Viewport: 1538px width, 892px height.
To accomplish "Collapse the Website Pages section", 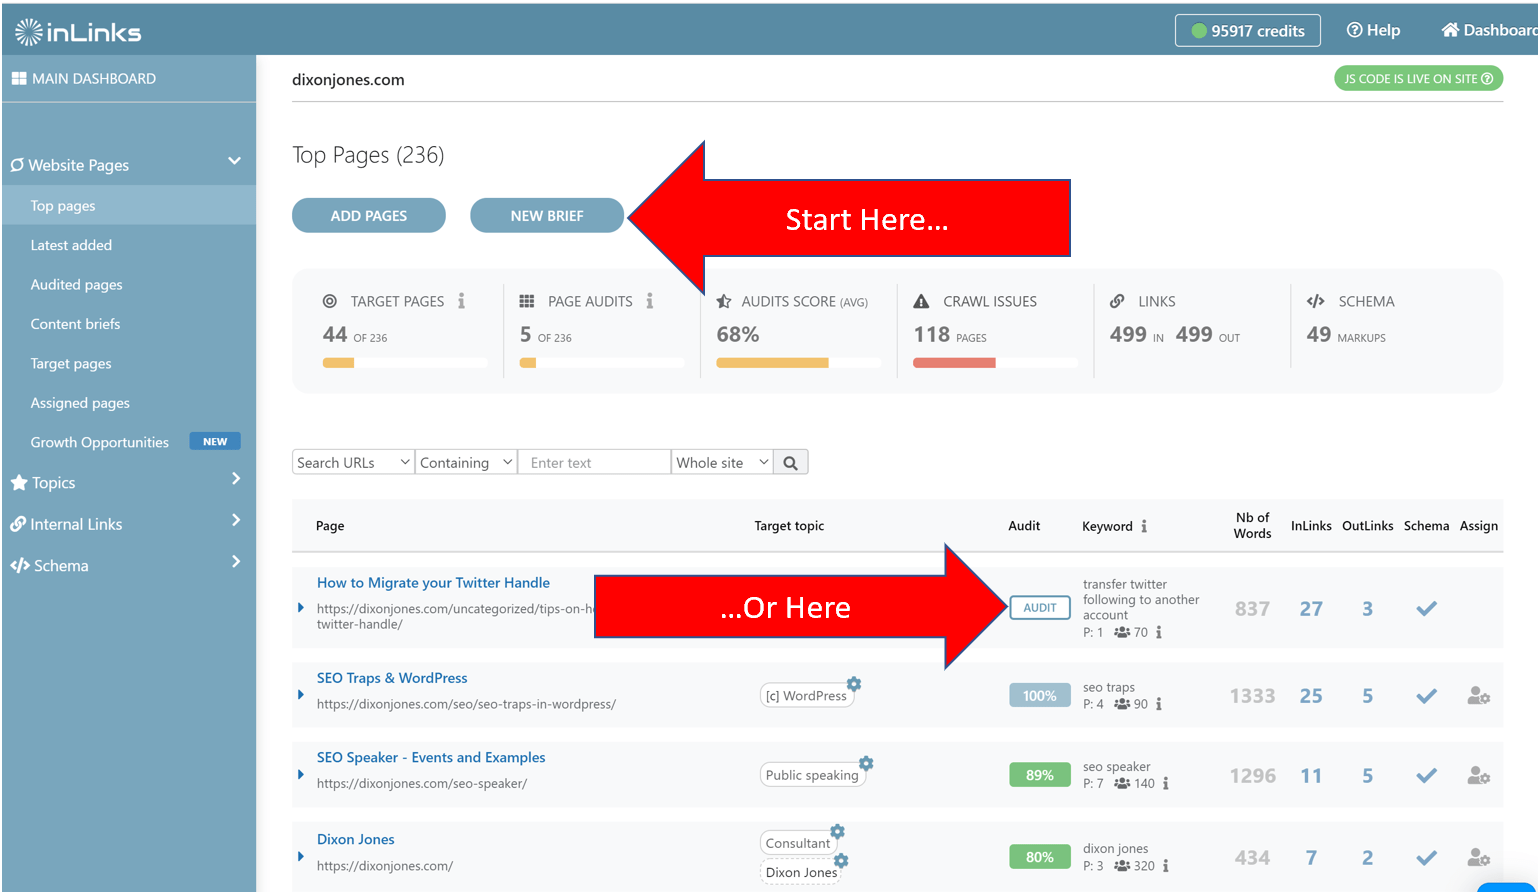I will tap(234, 161).
